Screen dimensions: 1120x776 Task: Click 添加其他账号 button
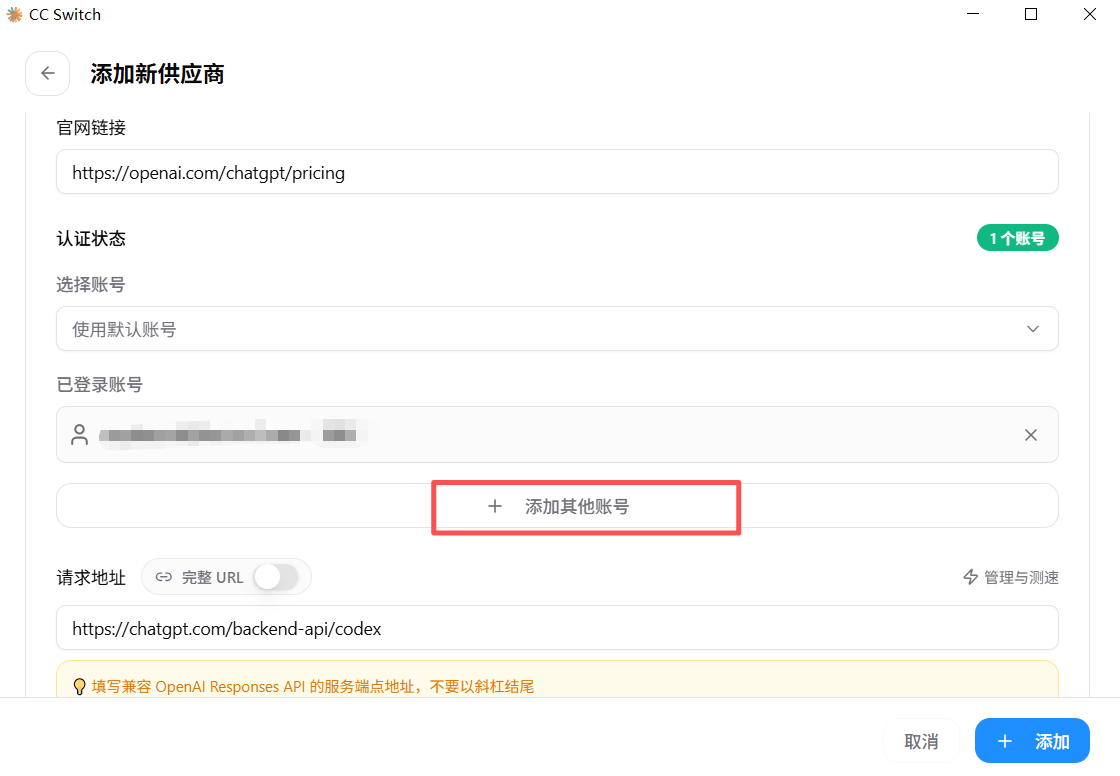tap(557, 506)
